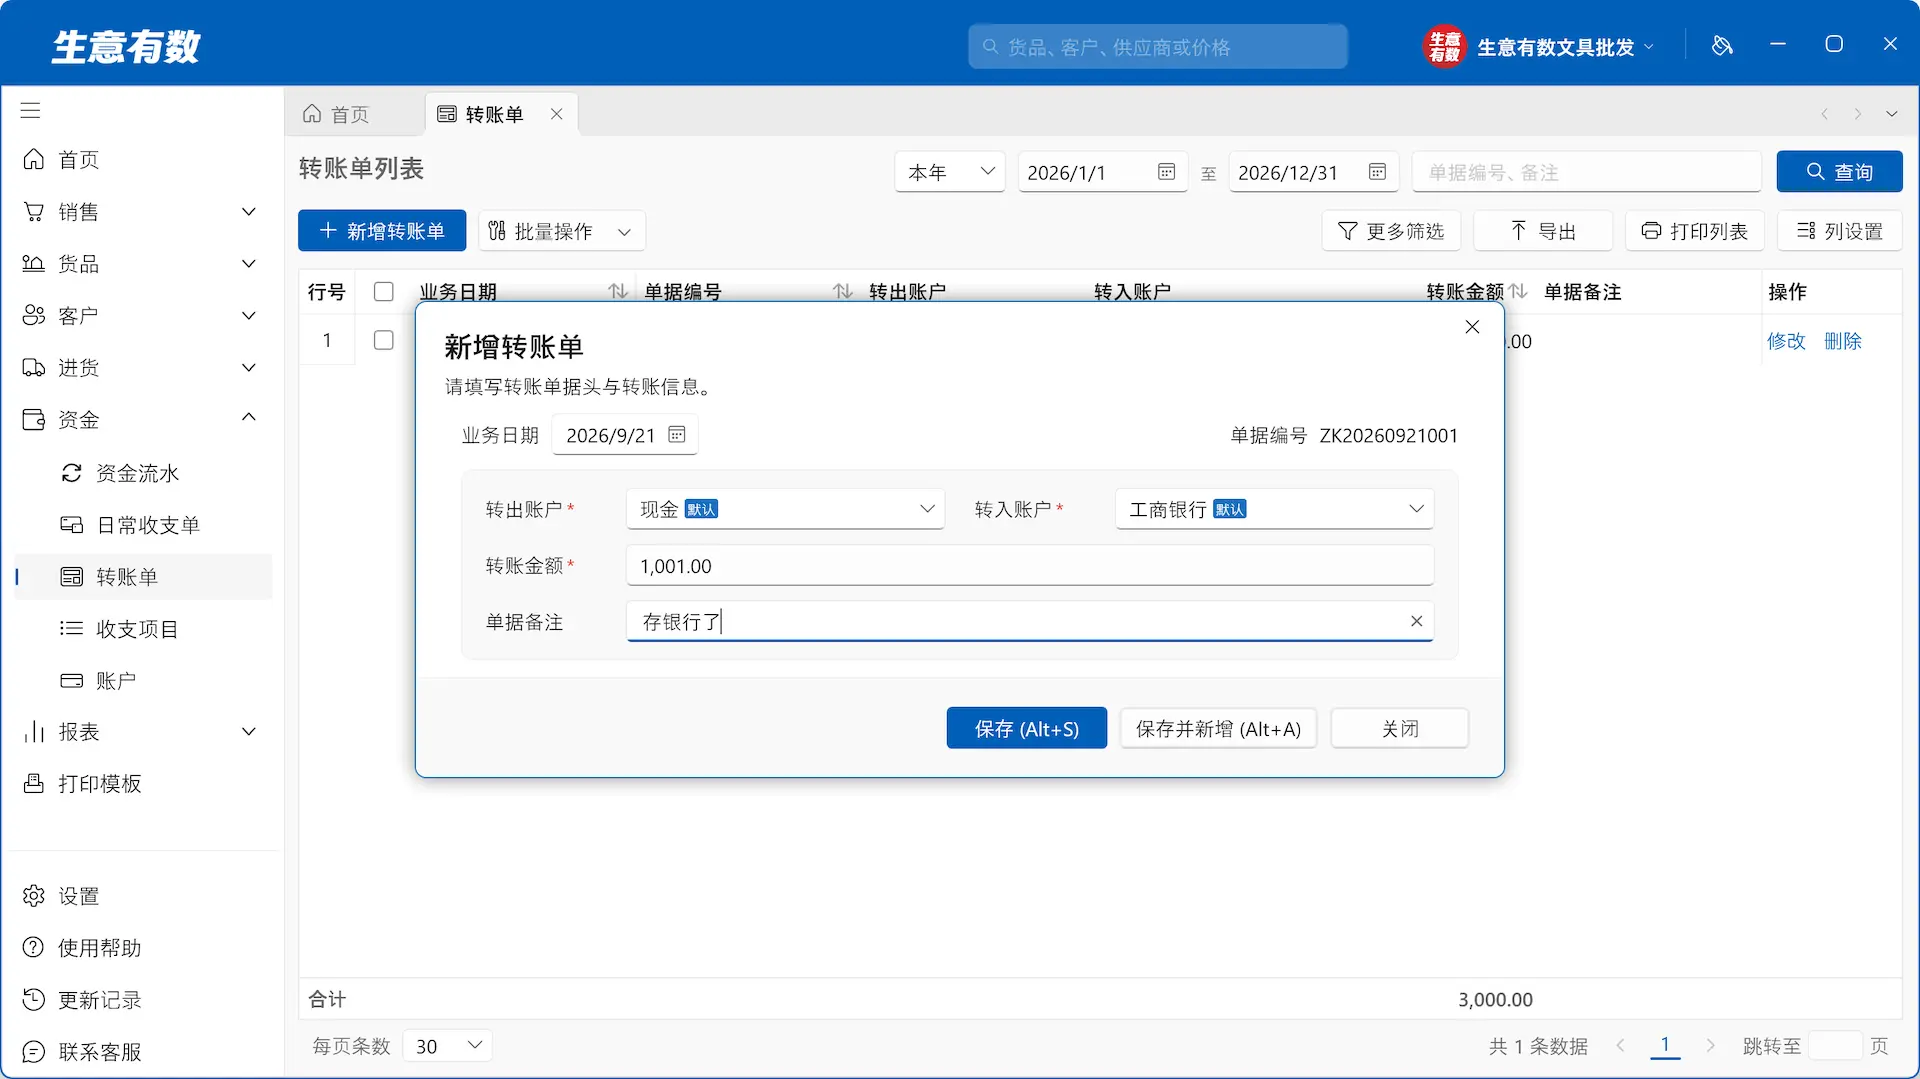1920x1079 pixels.
Task: Open the 本年 date range dropdown
Action: coord(950,172)
